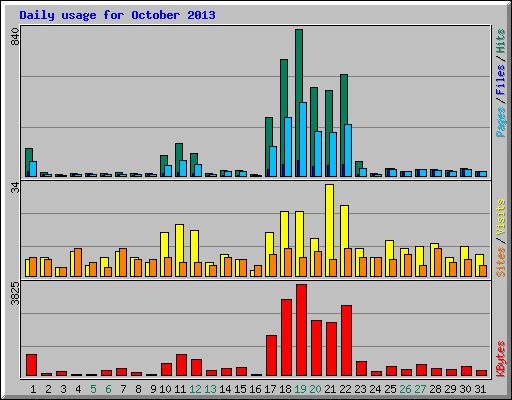Click day label '22' on the x-axis
The image size is (512, 400).
(x=345, y=389)
